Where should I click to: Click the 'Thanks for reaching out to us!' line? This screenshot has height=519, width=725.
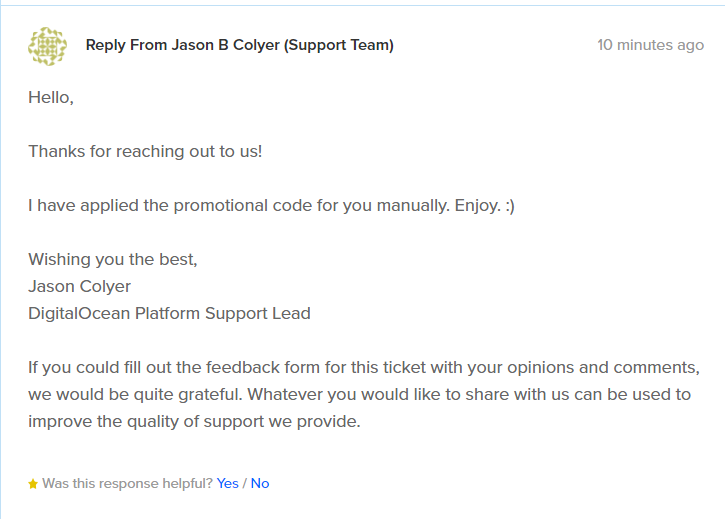point(145,151)
